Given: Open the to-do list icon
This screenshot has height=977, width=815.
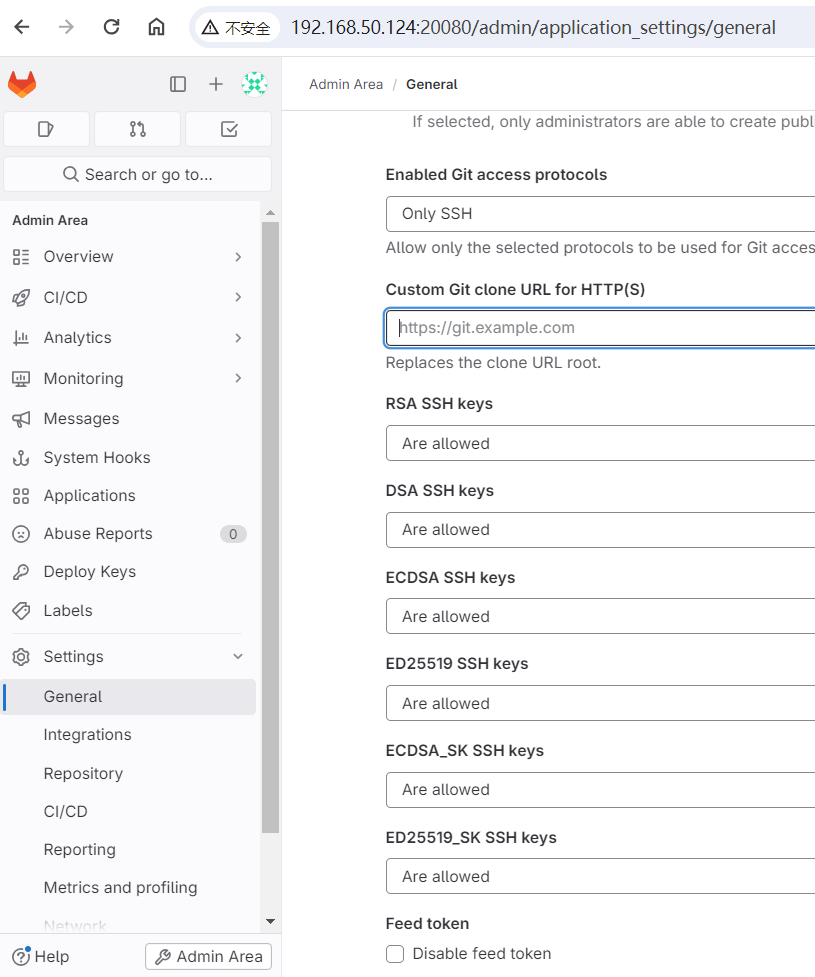Looking at the screenshot, I should [x=228, y=129].
